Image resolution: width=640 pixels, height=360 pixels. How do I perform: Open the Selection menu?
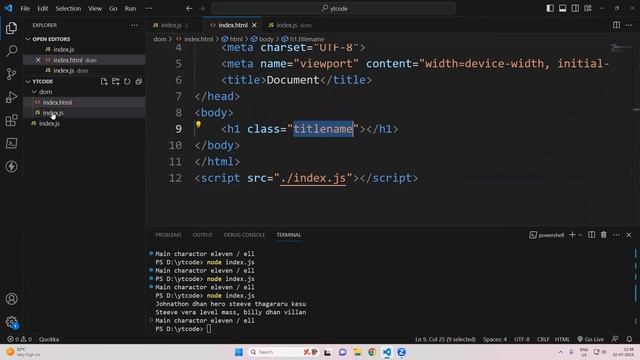68,8
